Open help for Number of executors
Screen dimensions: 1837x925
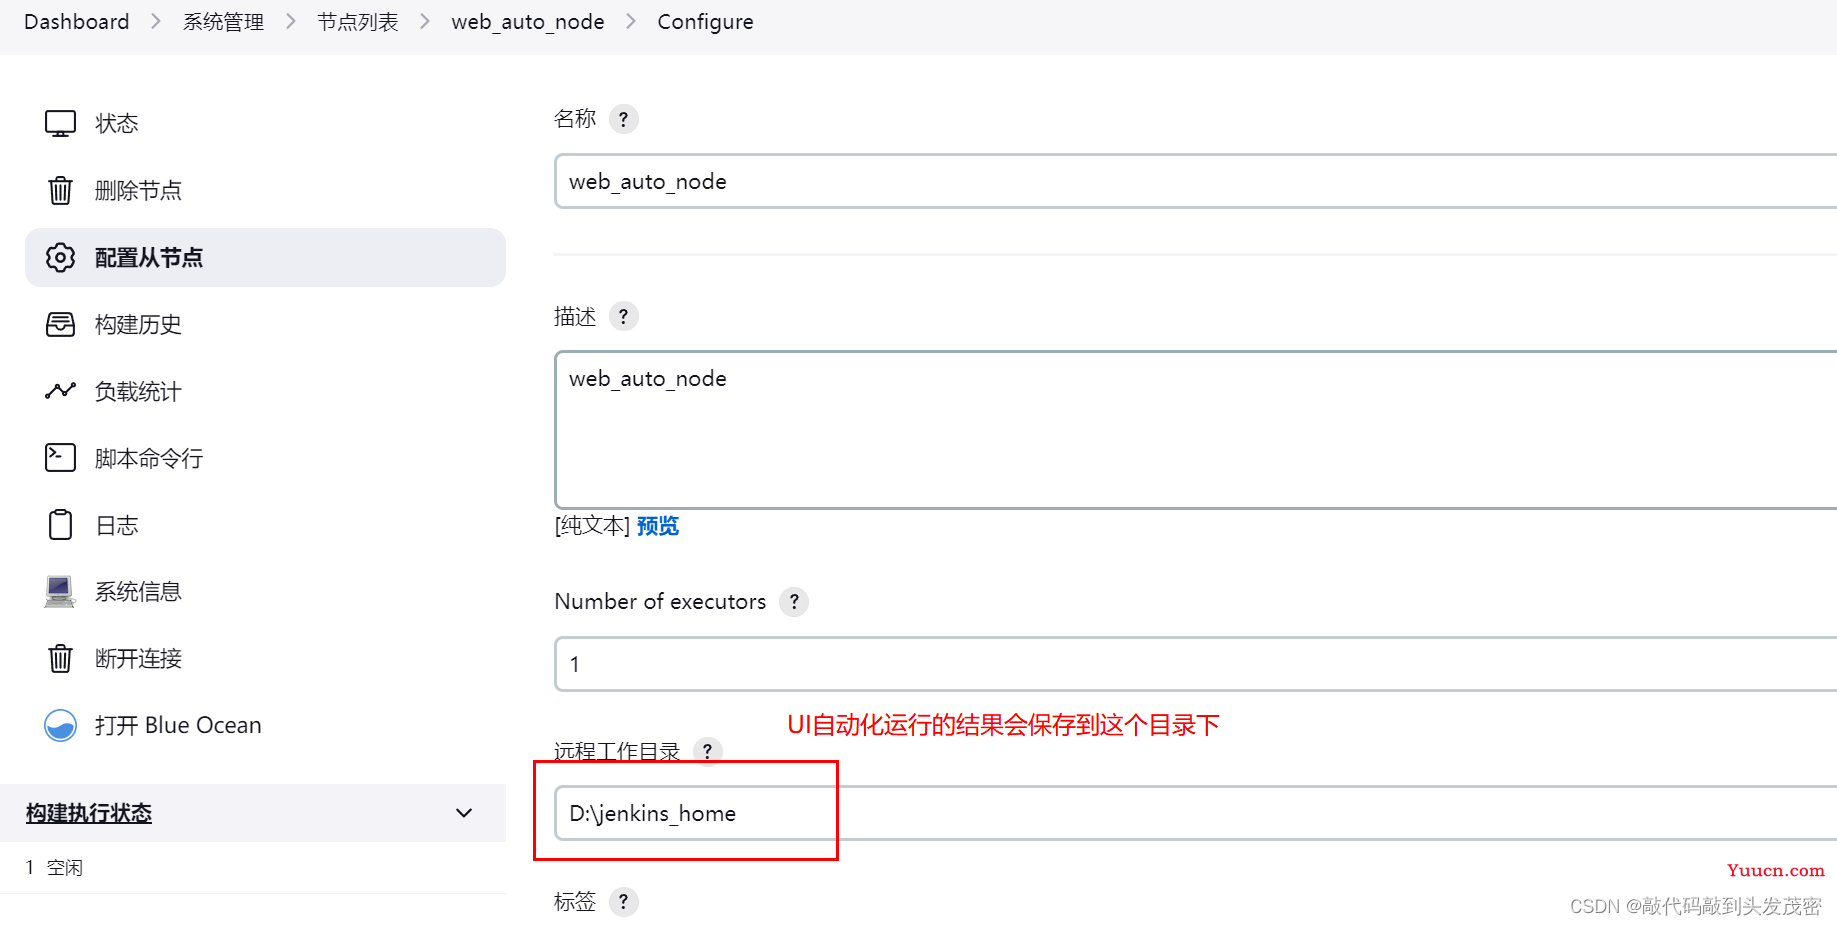point(794,602)
